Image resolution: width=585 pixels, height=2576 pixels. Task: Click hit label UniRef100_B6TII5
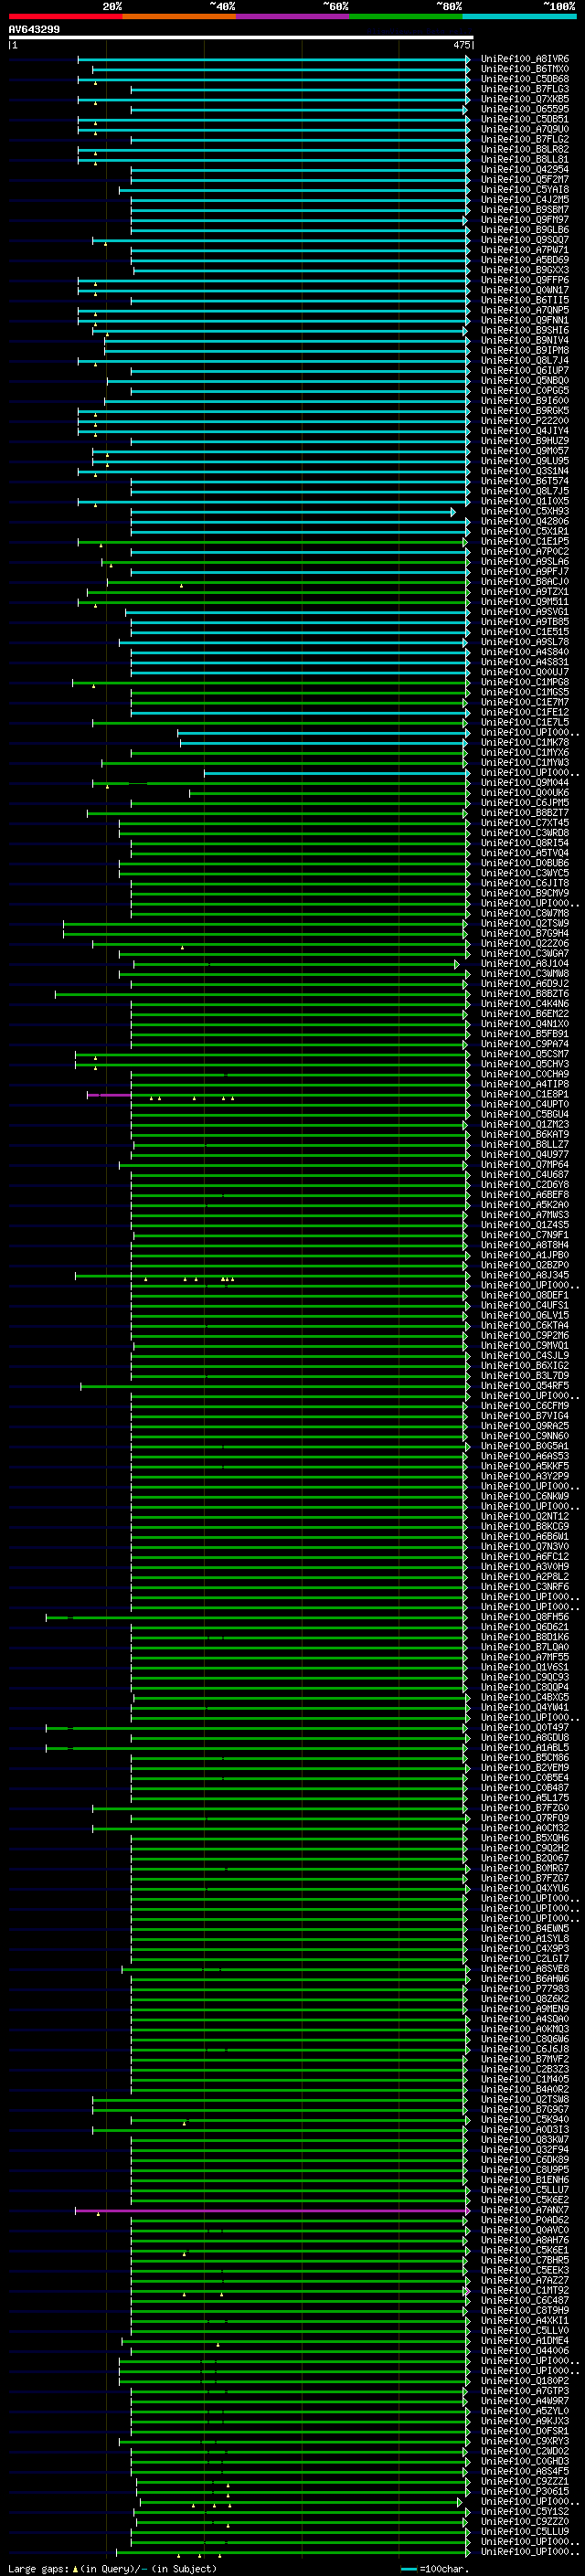[525, 300]
